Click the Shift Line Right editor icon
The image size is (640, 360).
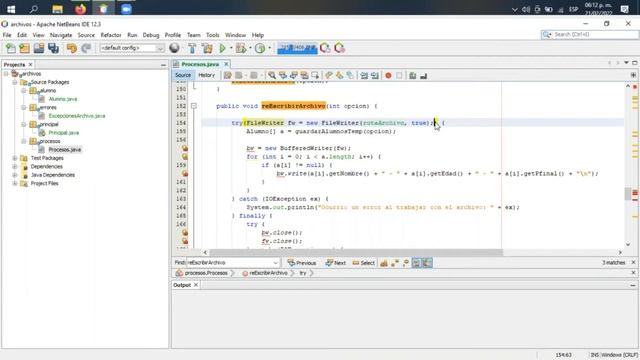point(375,76)
